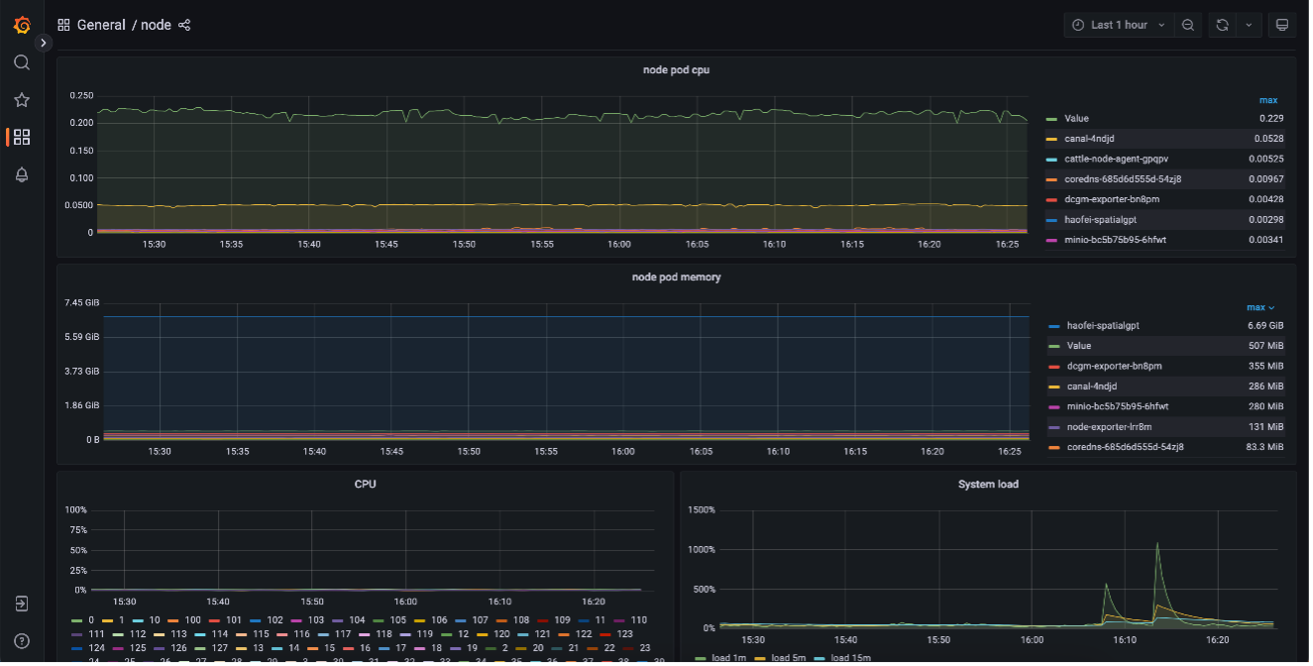Click the sign-in icon in sidebar
Viewport: 1313px width, 666px height.
click(22, 604)
